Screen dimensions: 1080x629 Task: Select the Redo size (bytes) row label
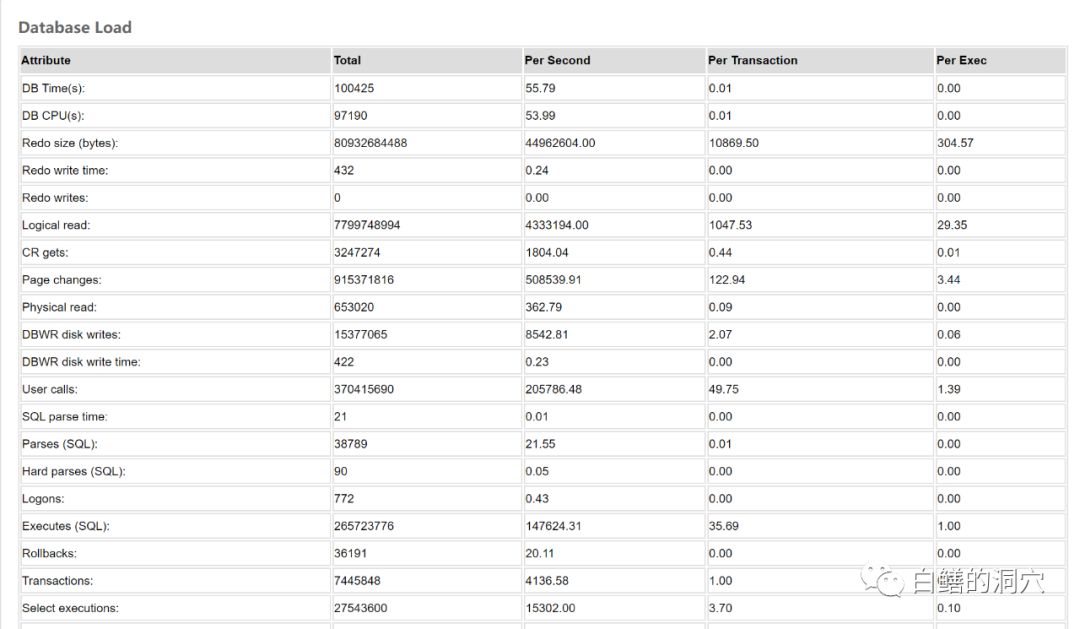77,143
